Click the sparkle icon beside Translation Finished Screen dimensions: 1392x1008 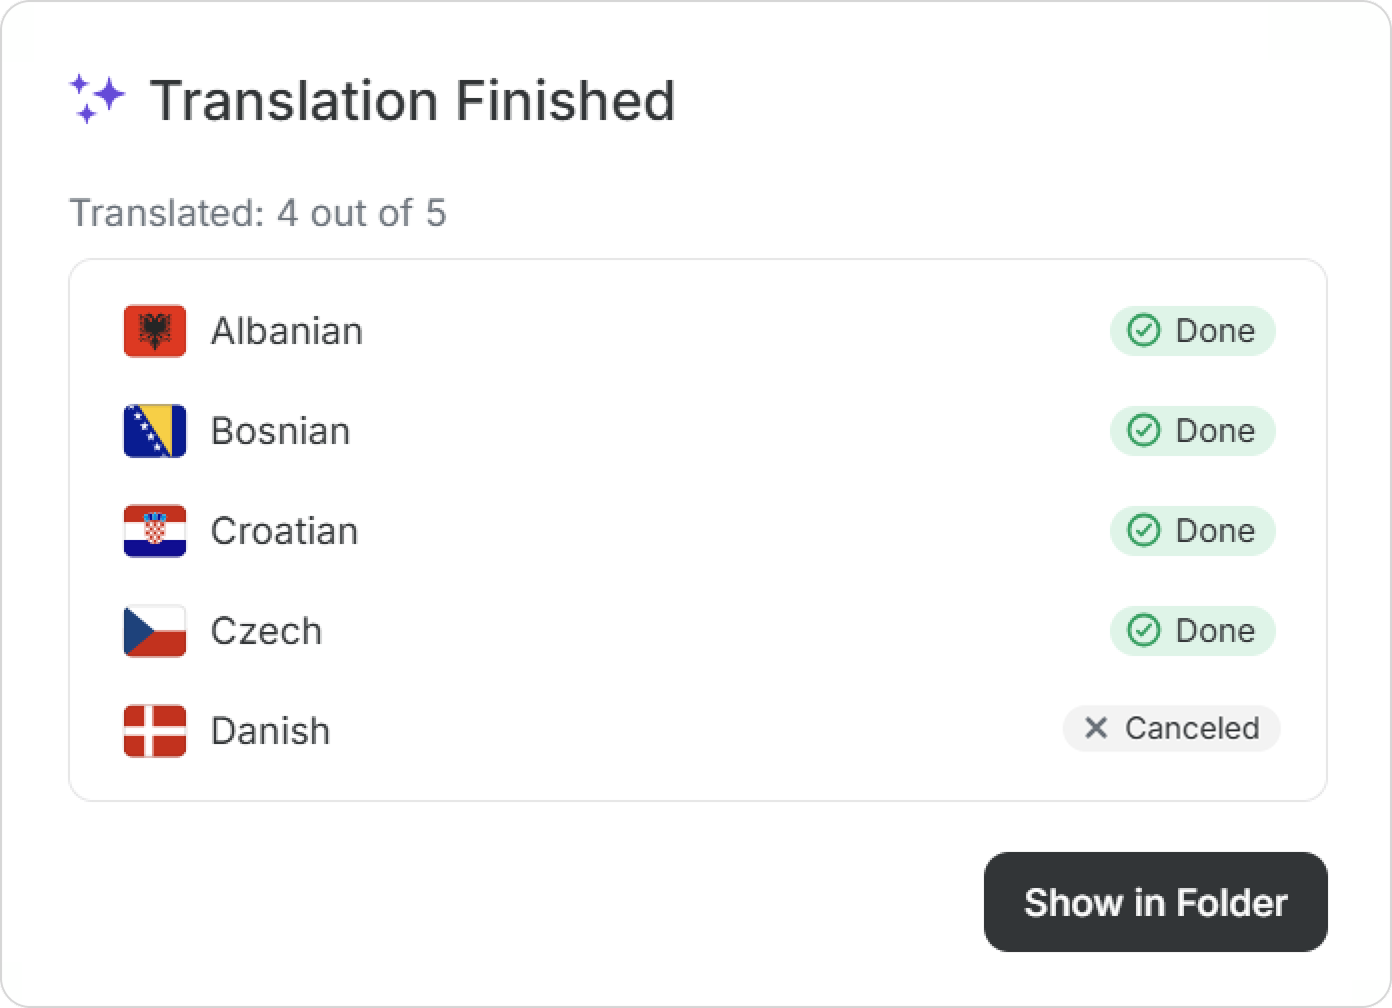tap(97, 99)
